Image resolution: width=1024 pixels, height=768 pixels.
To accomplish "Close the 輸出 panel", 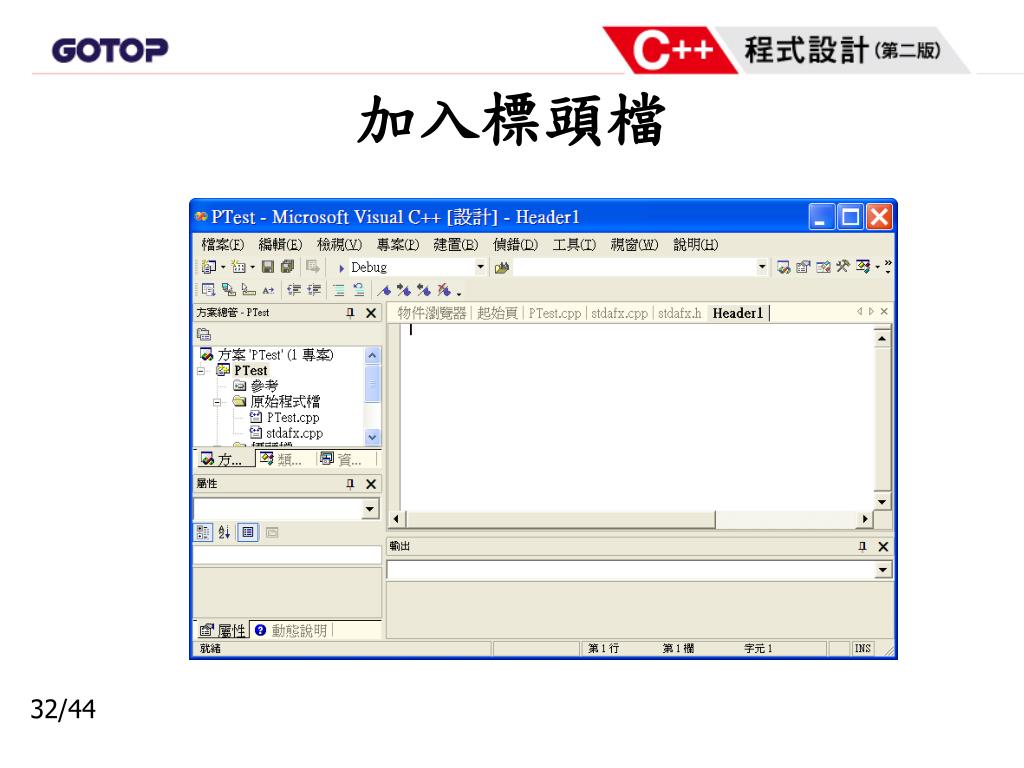I will pyautogui.click(x=883, y=547).
